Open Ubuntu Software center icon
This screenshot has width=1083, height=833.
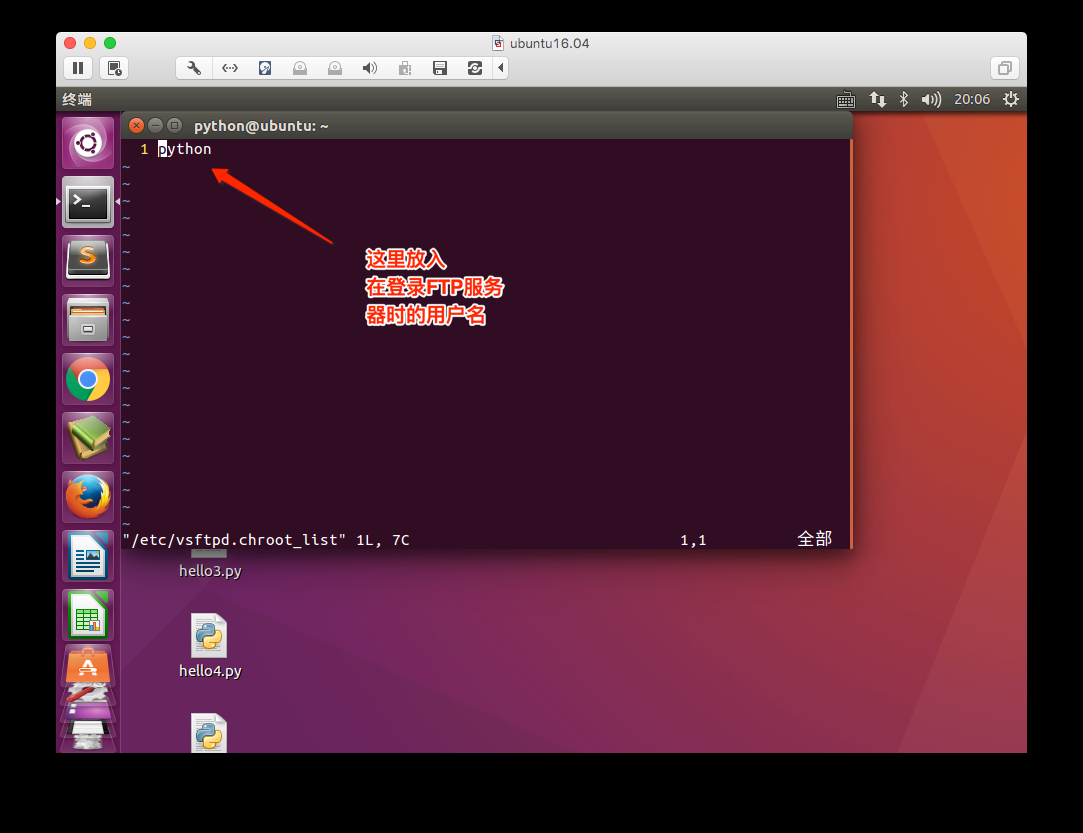[x=88, y=664]
